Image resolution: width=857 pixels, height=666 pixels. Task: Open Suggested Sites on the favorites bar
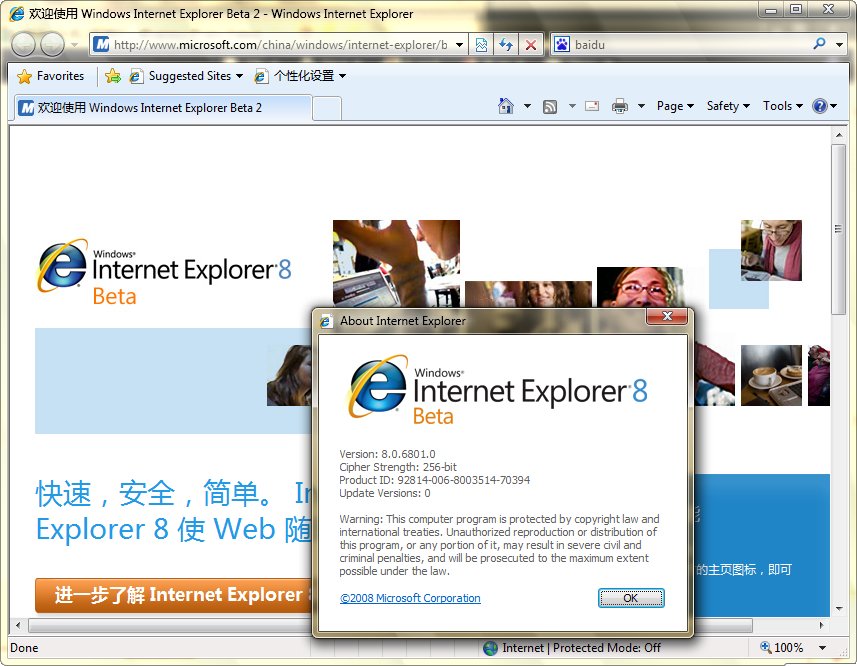point(186,76)
